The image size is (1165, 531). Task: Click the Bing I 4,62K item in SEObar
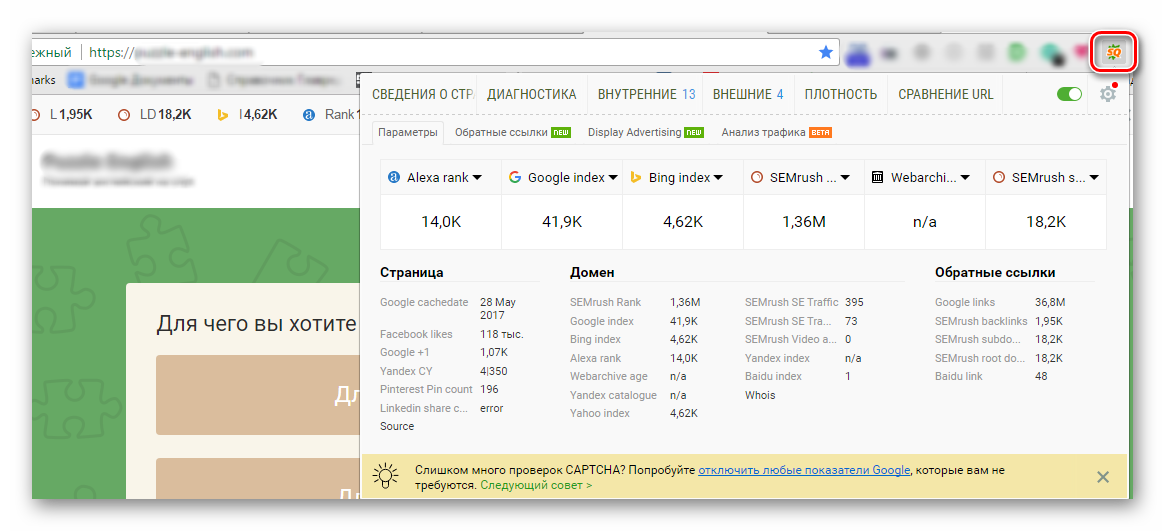point(247,114)
